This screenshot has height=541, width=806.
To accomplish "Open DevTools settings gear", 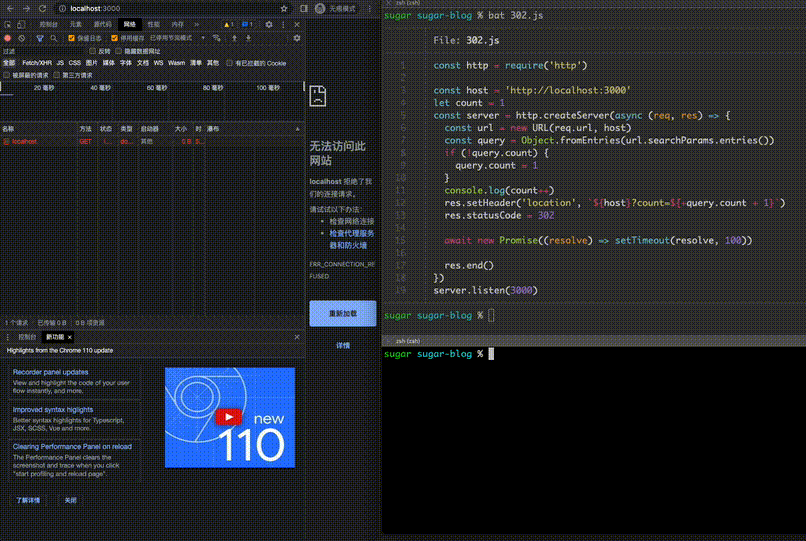I will (x=269, y=24).
